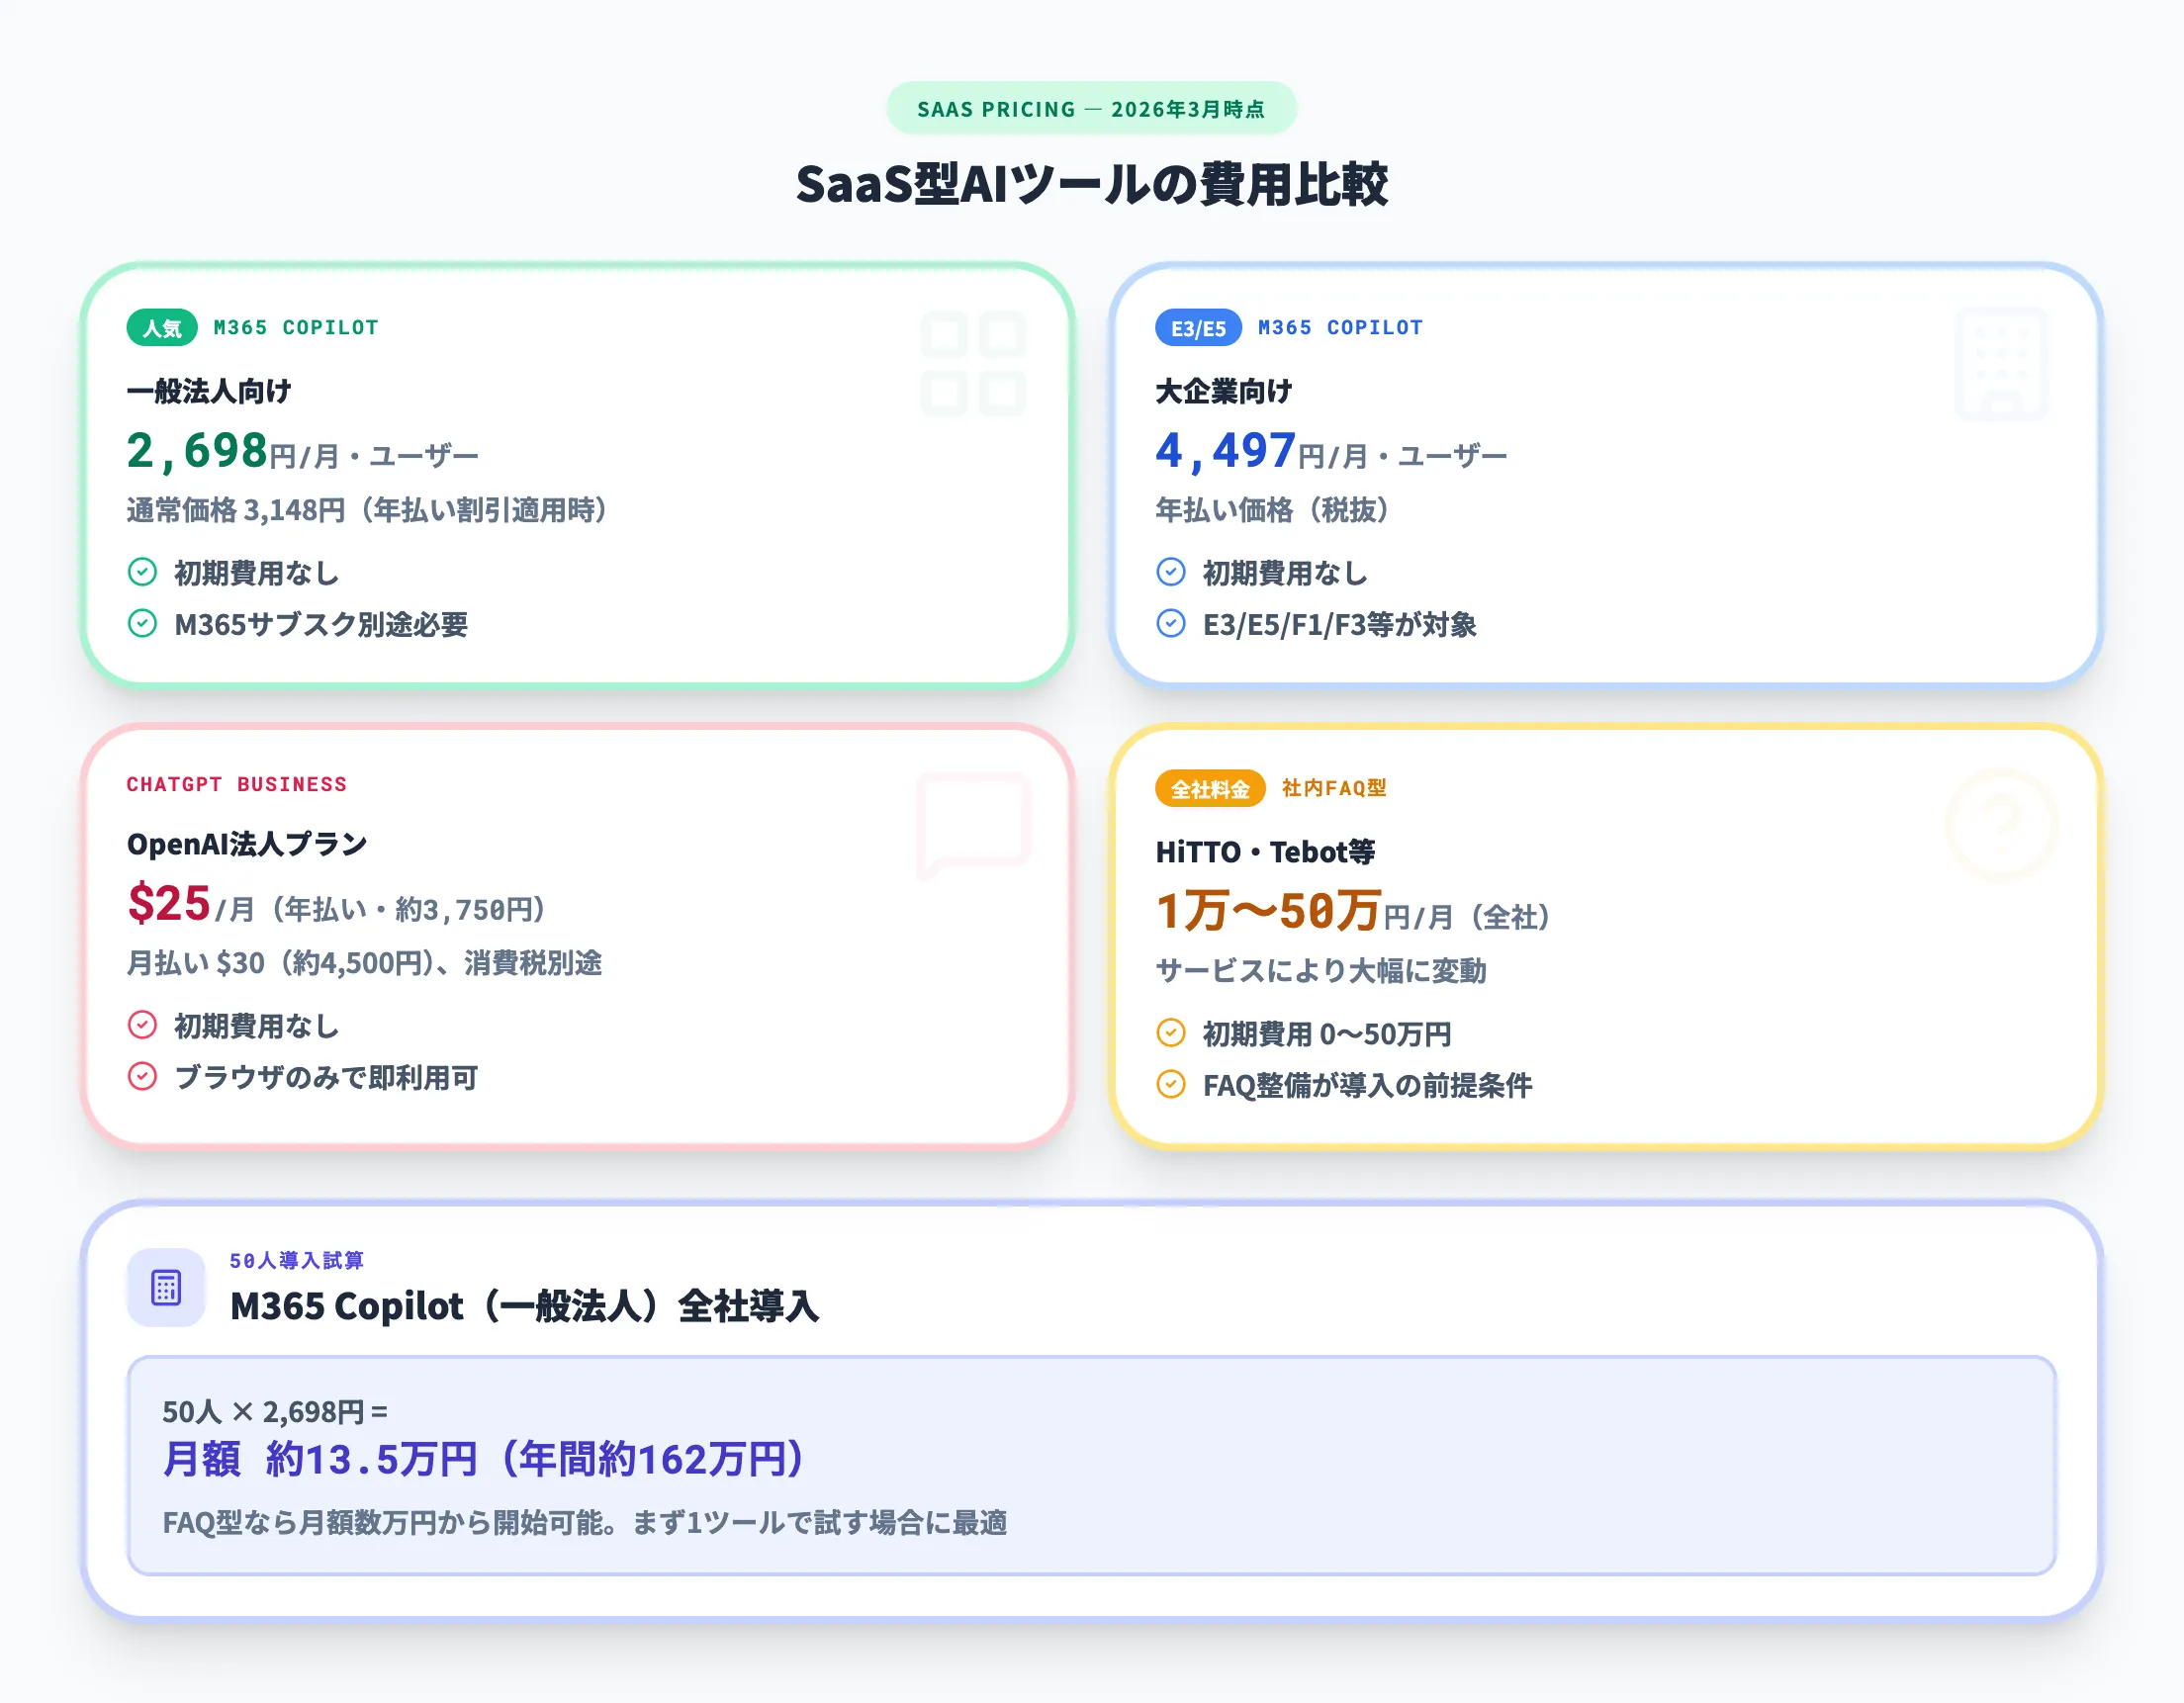This screenshot has width=2184, height=1703.
Task: Expand the 一般法人向け pricing card
Action: click(x=578, y=475)
